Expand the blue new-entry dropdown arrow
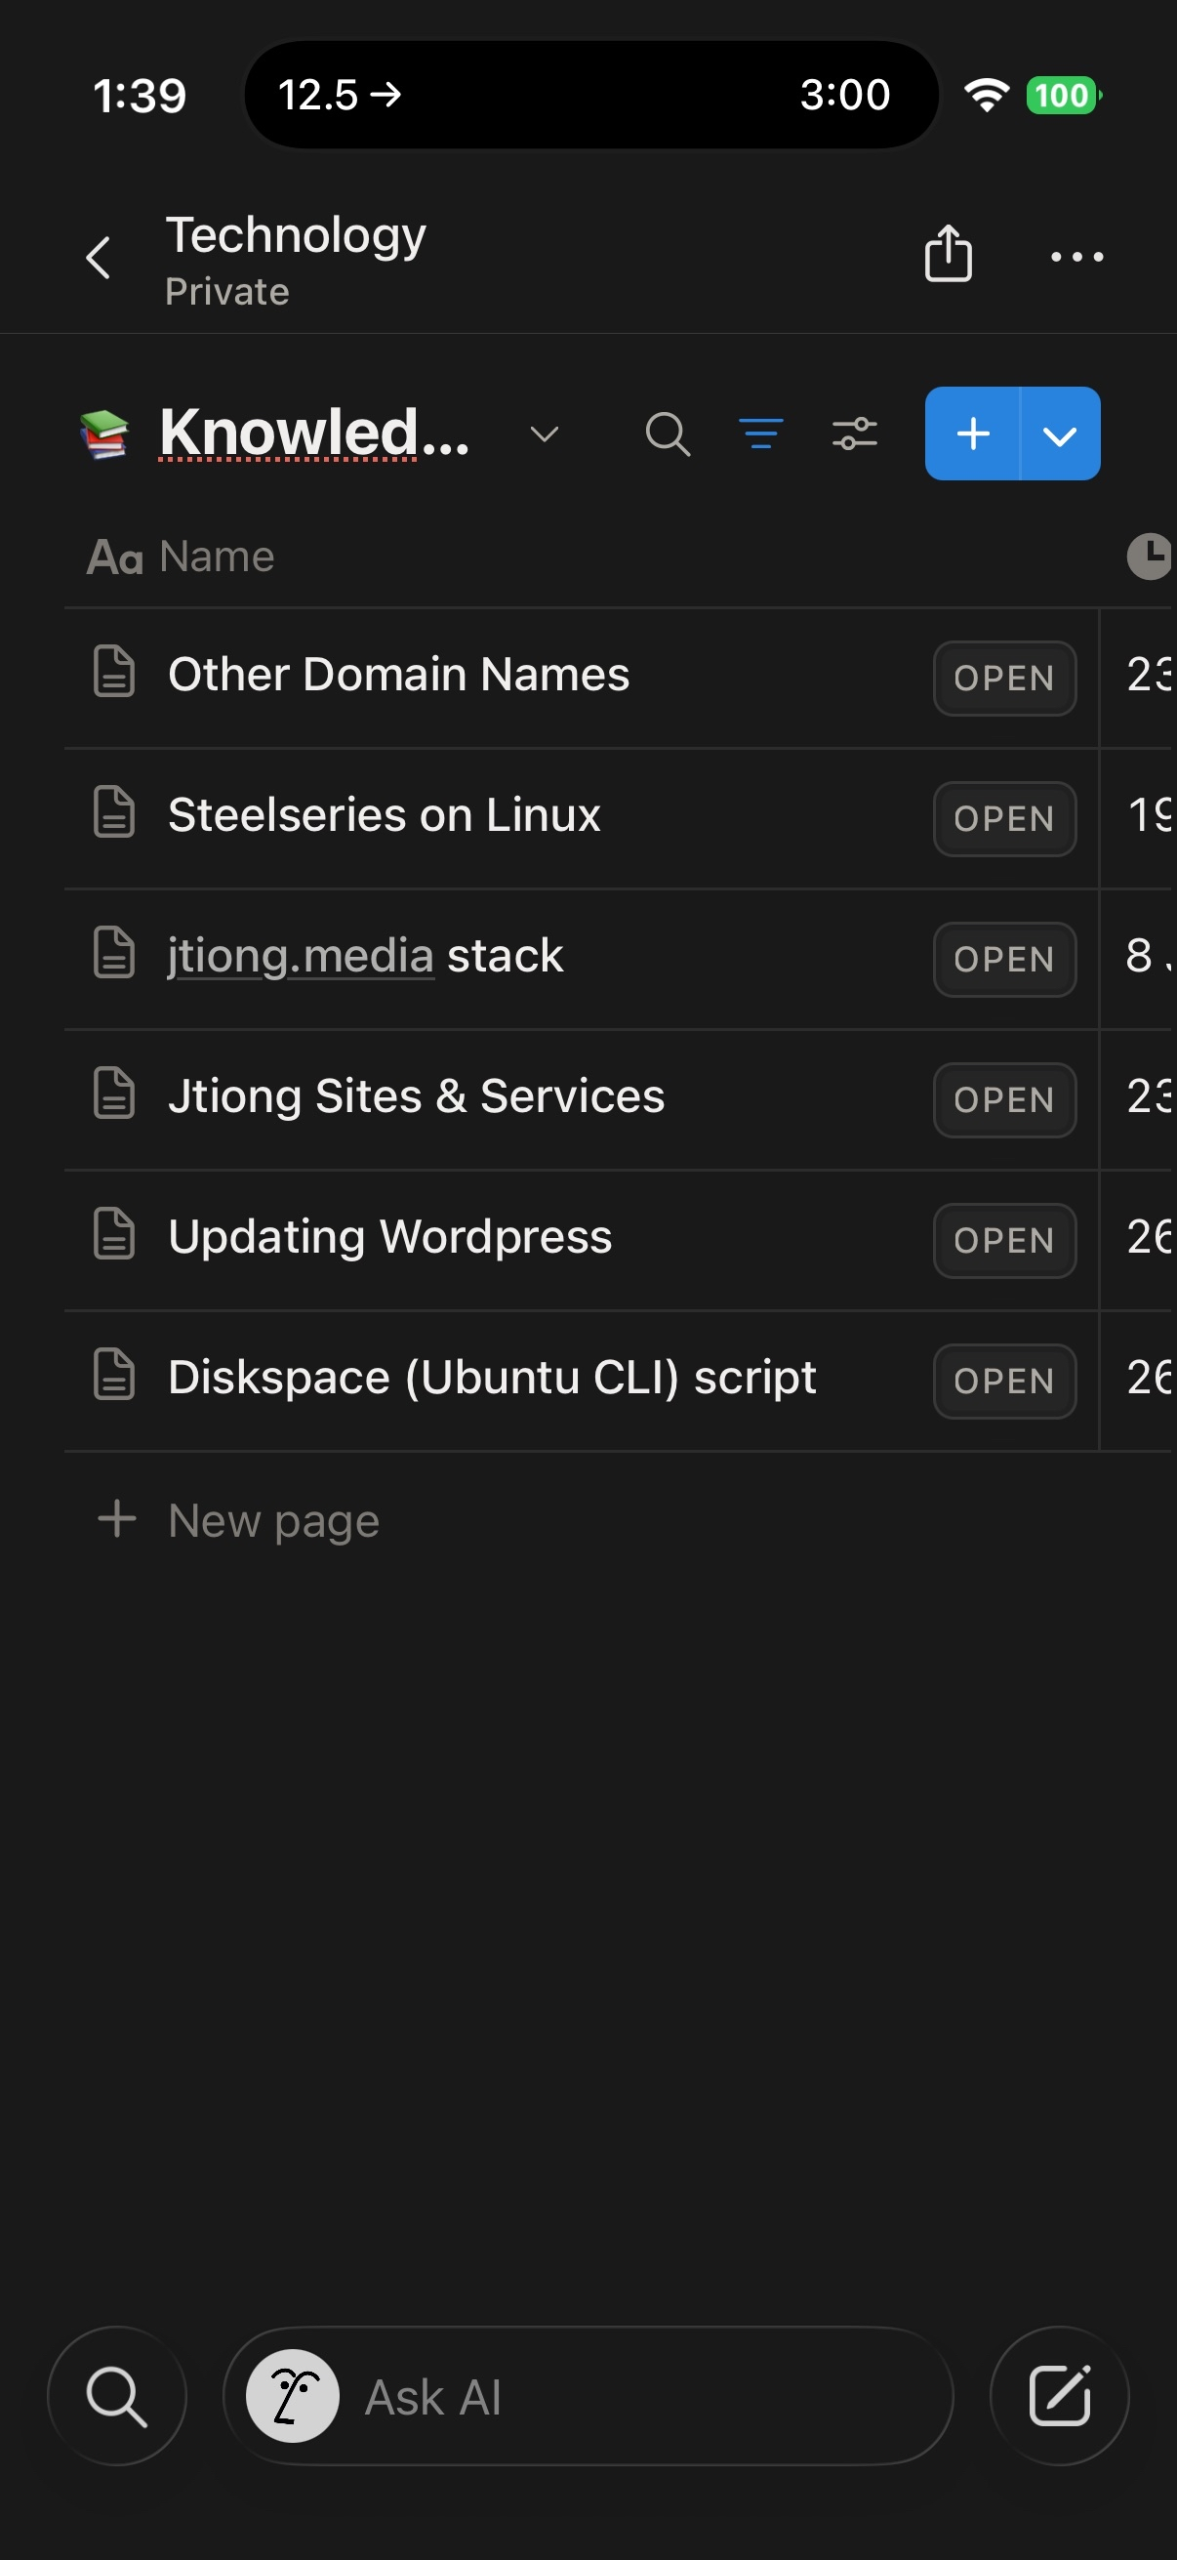 click(x=1060, y=434)
